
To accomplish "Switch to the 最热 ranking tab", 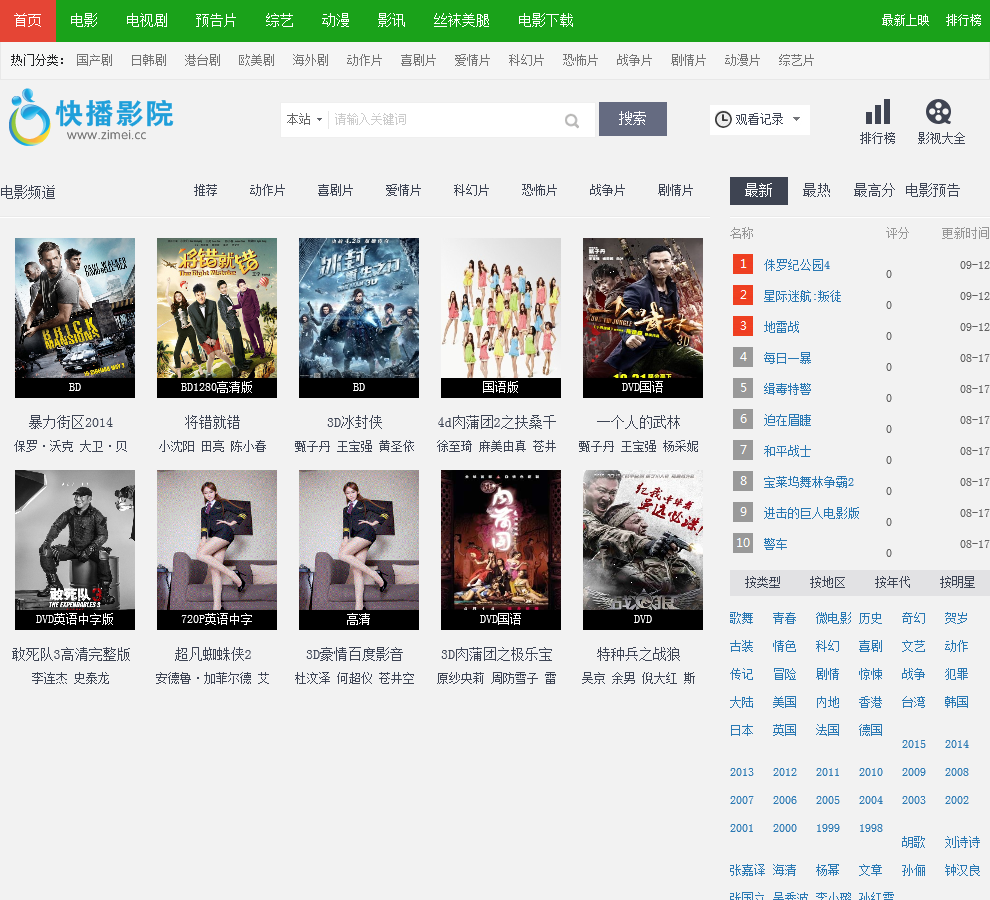I will pos(816,191).
